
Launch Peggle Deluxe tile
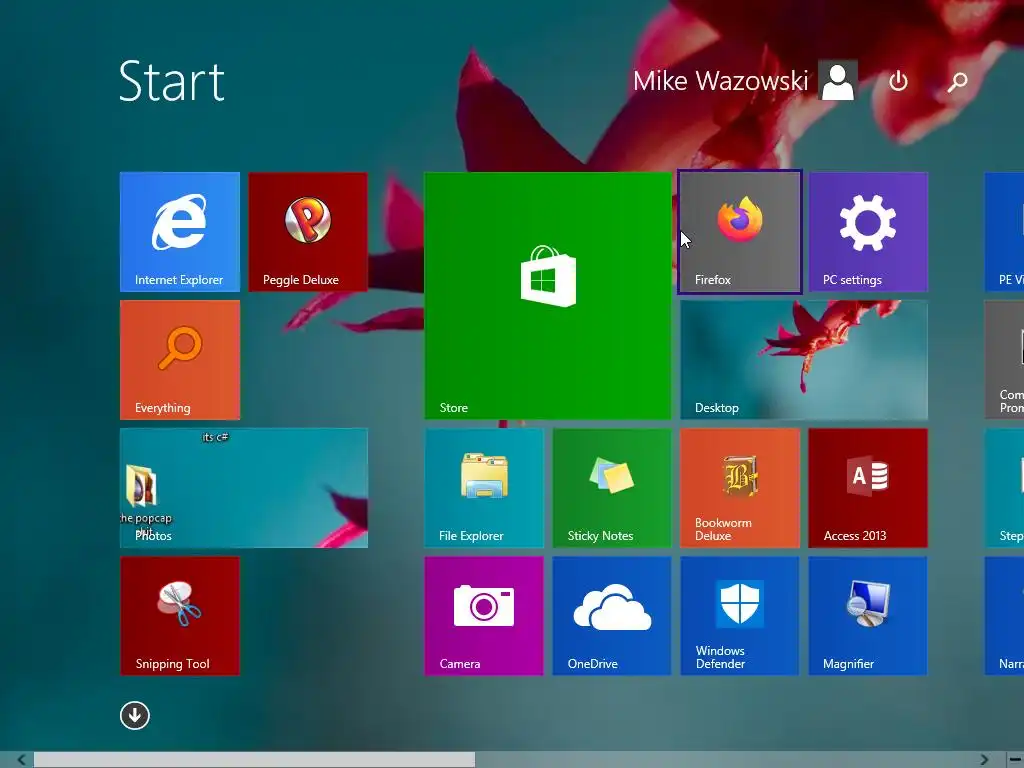pos(308,232)
